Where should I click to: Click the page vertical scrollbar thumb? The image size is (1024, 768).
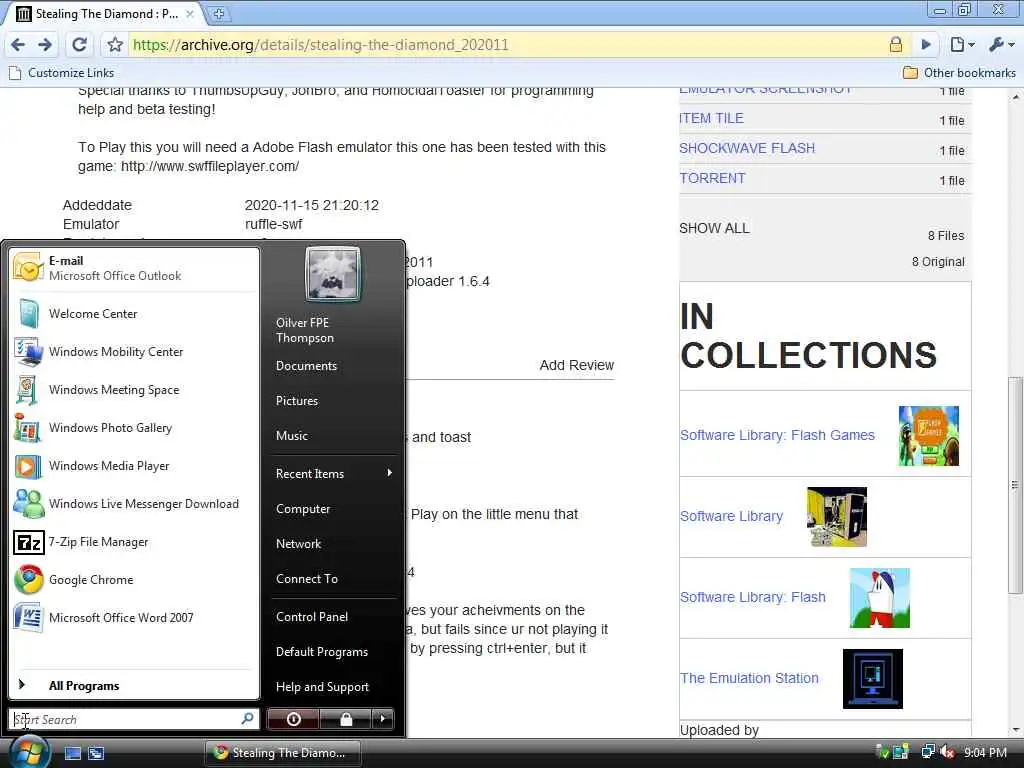coord(1014,485)
